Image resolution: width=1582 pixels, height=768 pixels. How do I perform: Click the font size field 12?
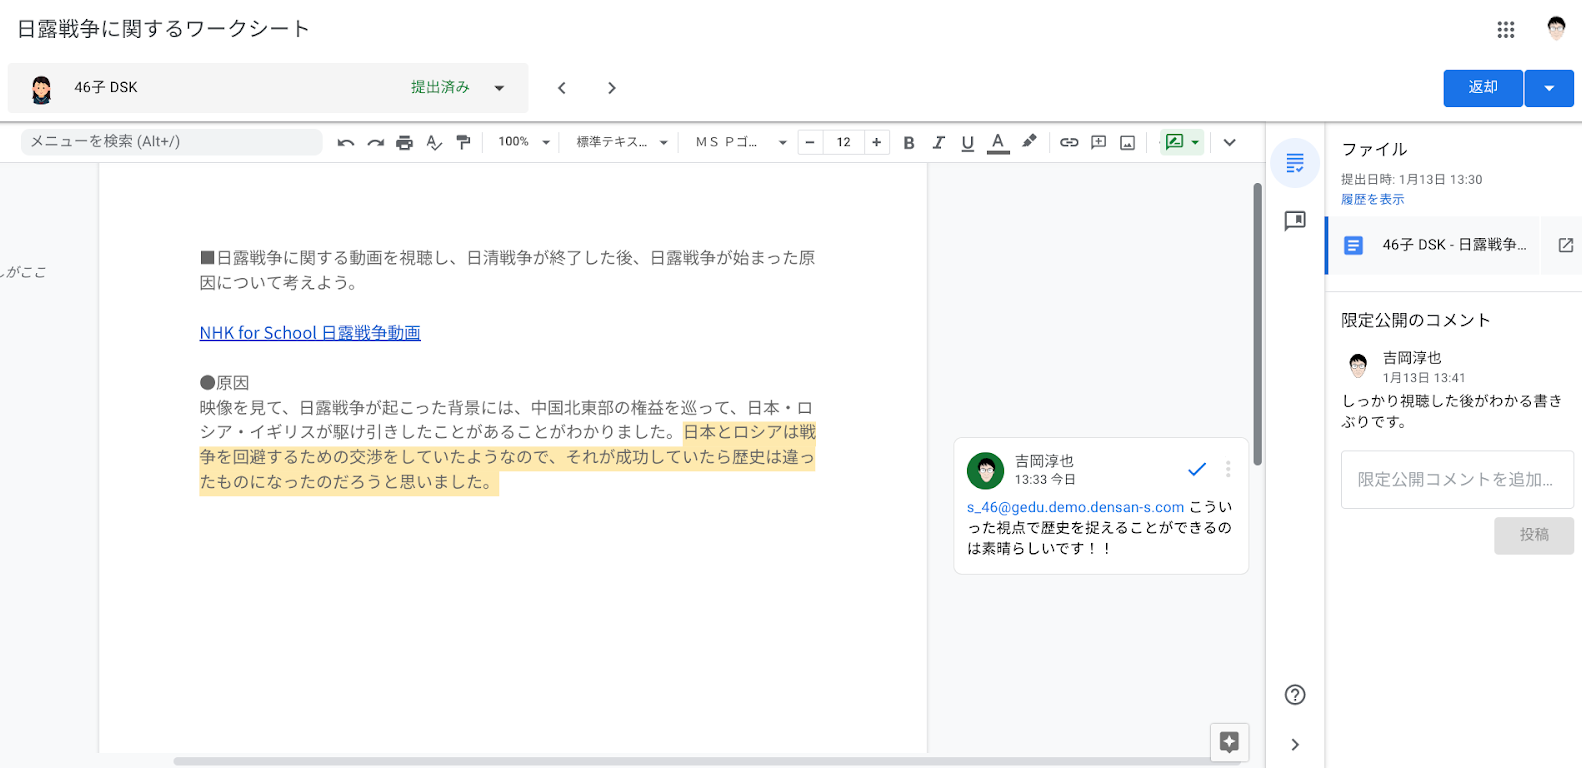[843, 142]
